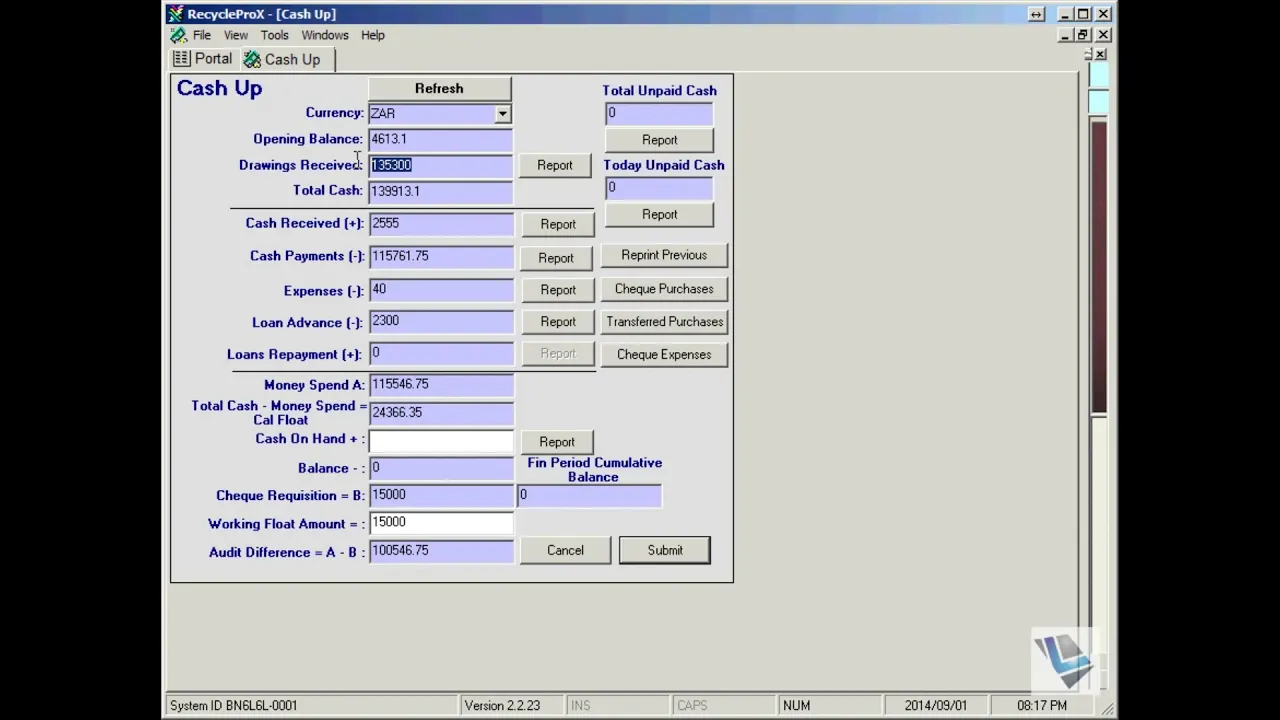Viewport: 1280px width, 720px height.
Task: Open the Cash Payments Report
Action: click(558, 258)
